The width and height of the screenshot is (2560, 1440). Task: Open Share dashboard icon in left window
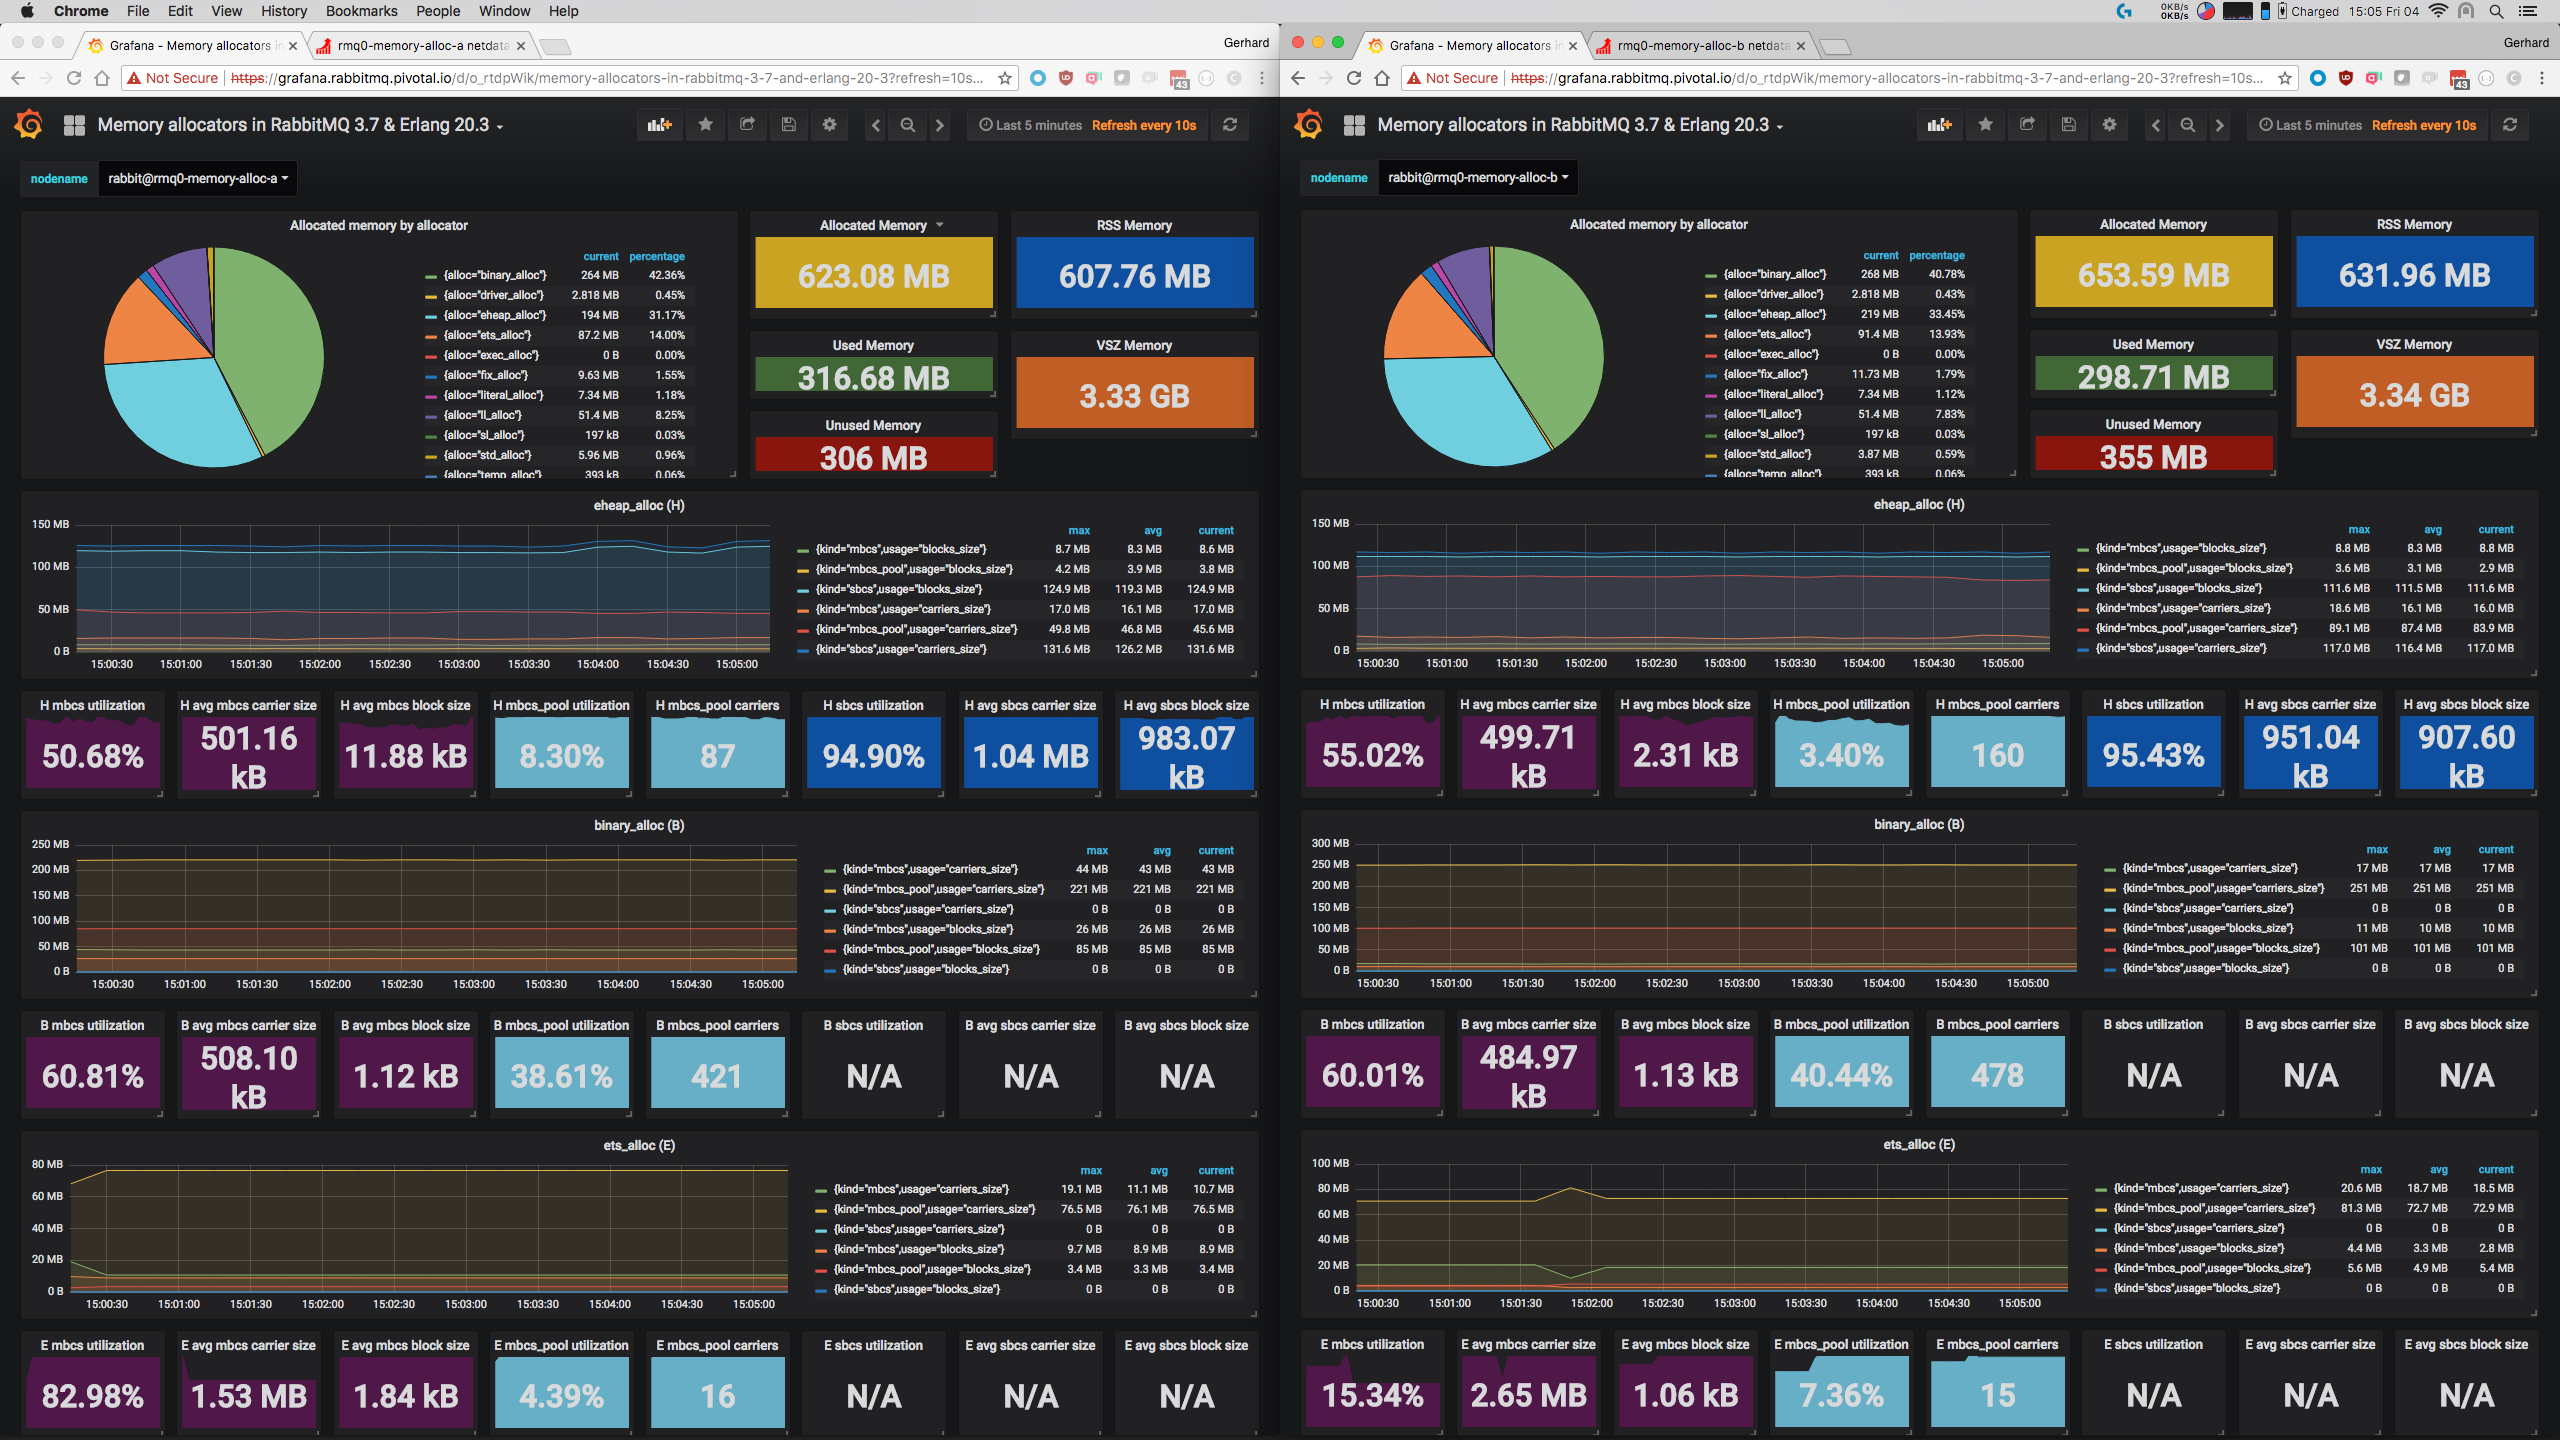coord(747,125)
